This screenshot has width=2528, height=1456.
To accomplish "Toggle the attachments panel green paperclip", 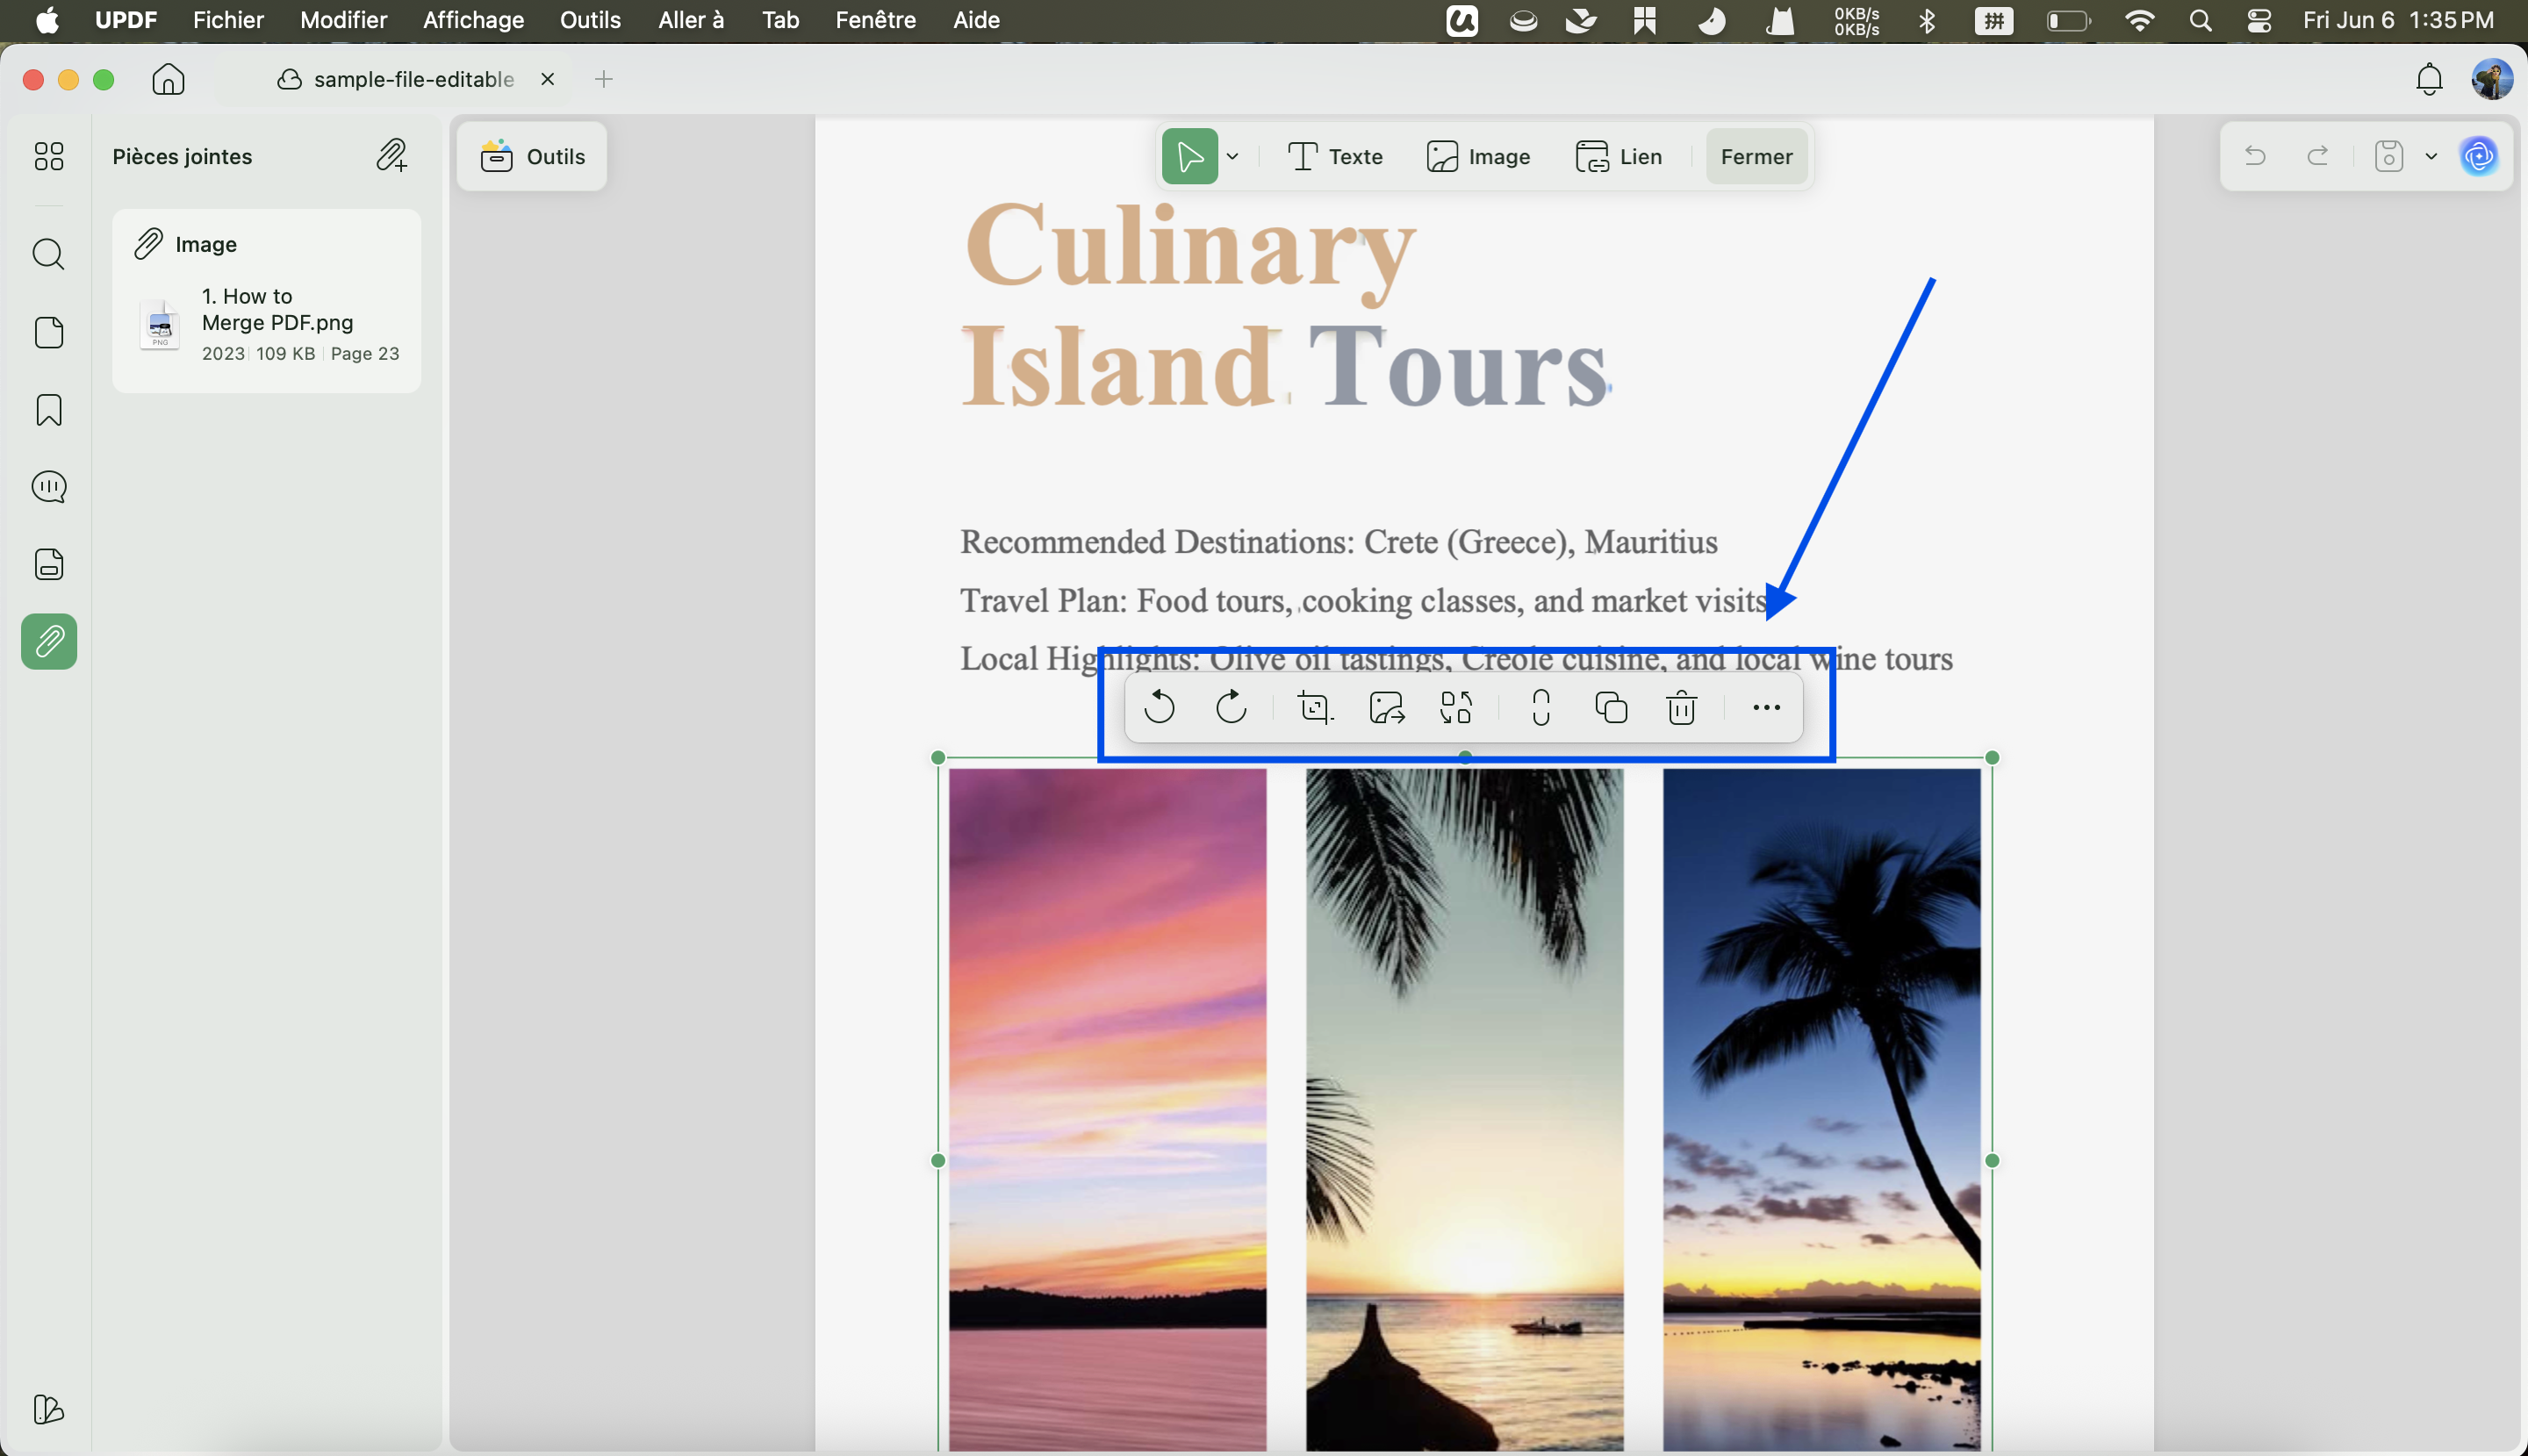I will (49, 641).
